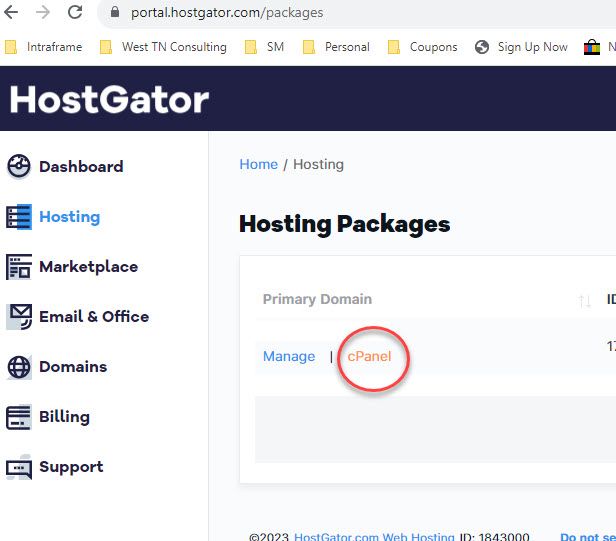616x541 pixels.
Task: Open Marketplace from the sidebar
Action: 88,267
